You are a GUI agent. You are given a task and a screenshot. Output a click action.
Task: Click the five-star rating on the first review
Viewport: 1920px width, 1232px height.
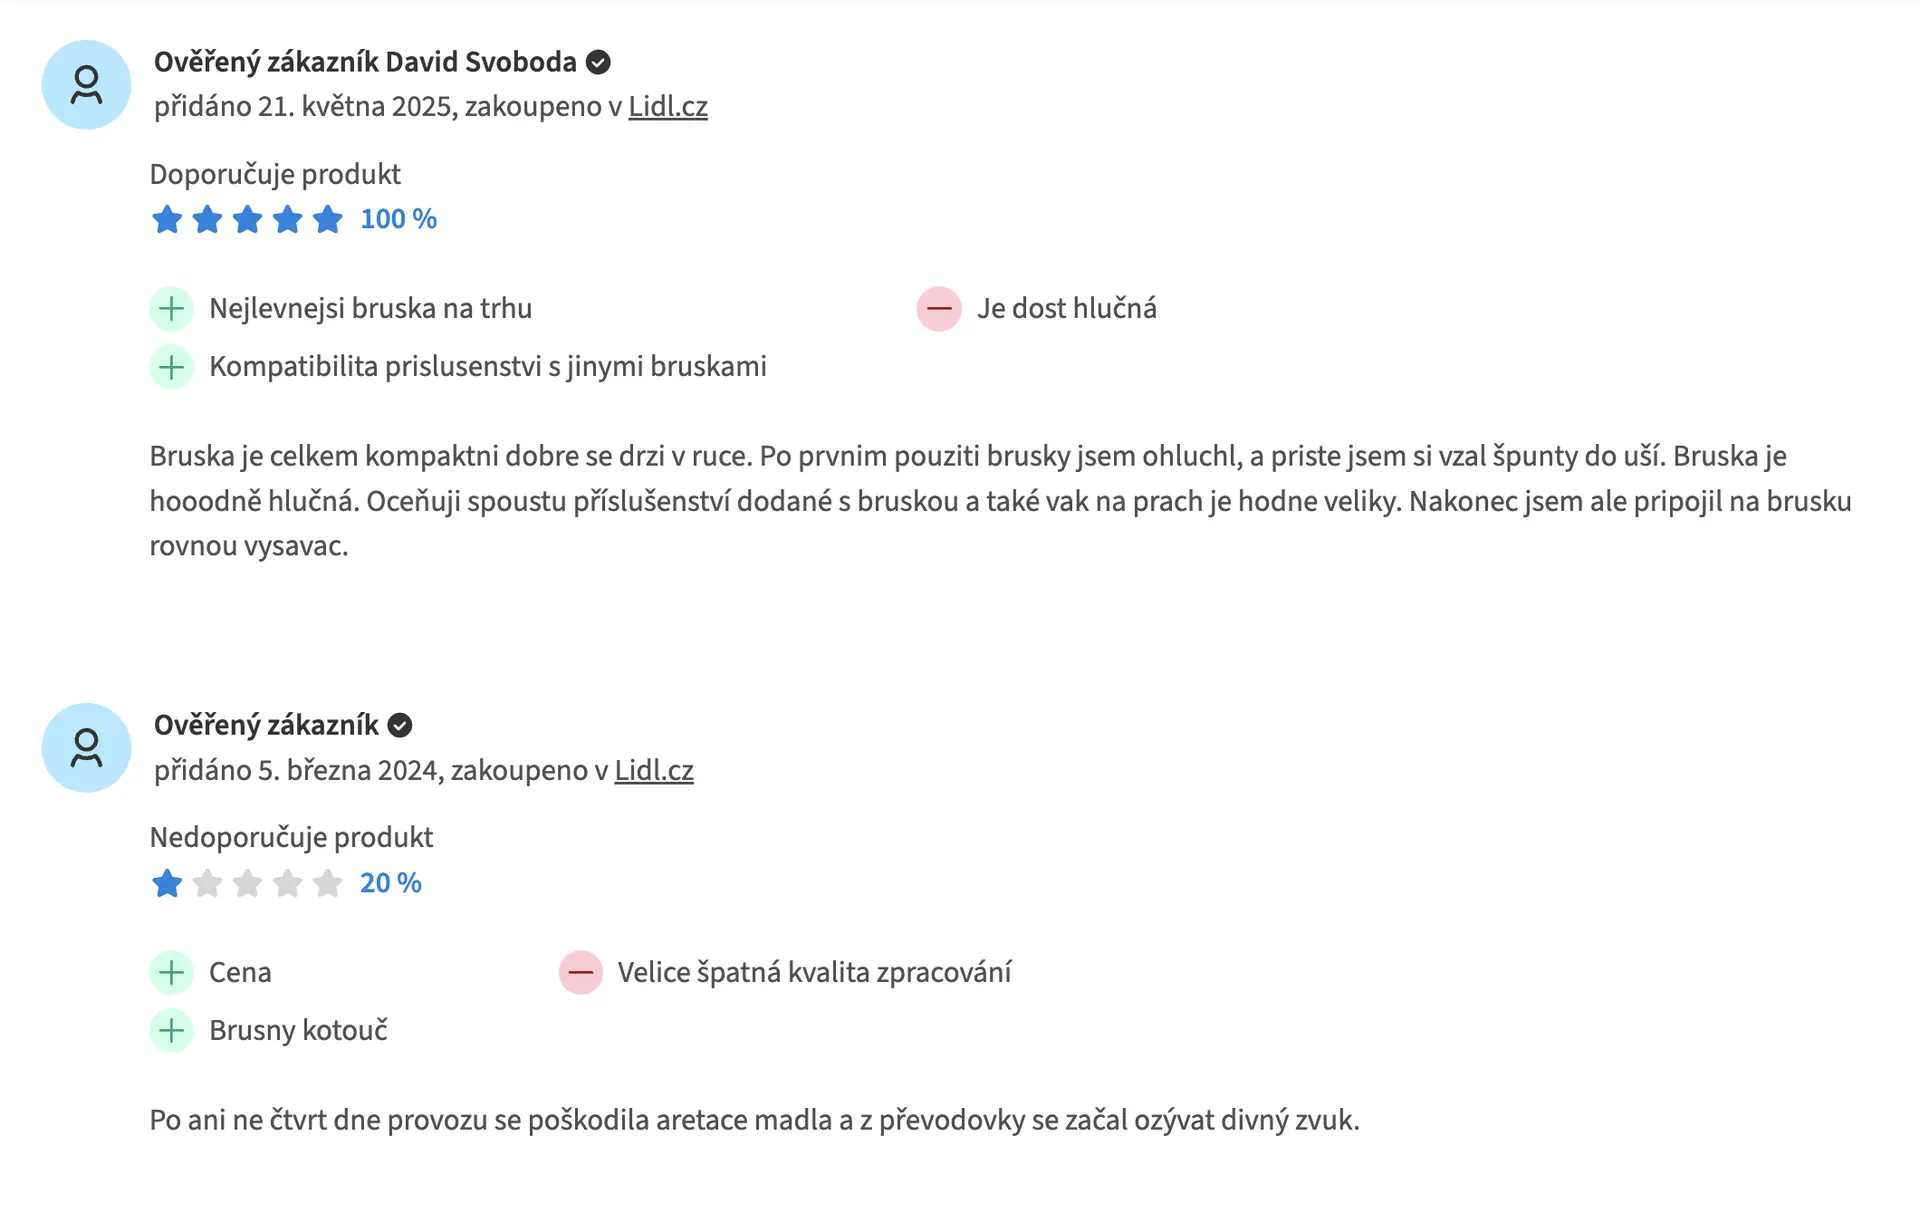[247, 219]
